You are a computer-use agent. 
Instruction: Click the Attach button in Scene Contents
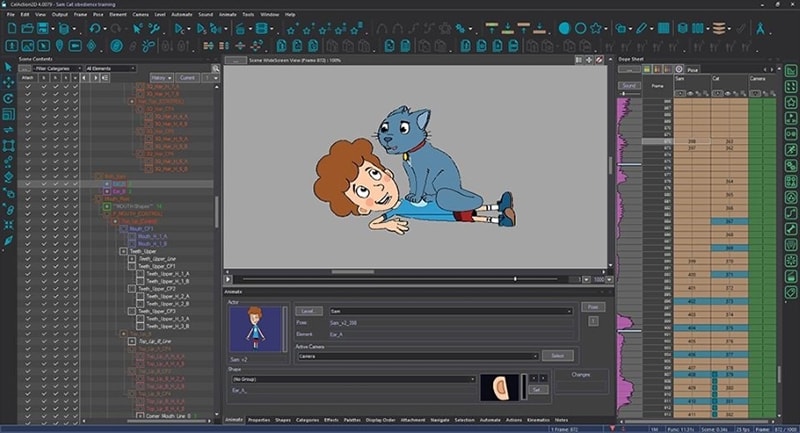(28, 78)
